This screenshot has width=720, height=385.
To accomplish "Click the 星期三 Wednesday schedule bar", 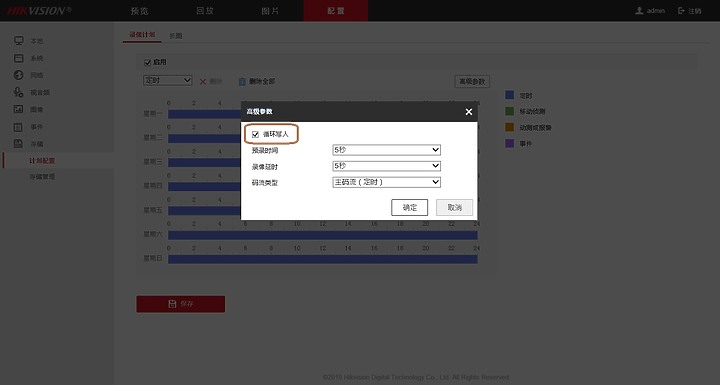I will (x=204, y=163).
